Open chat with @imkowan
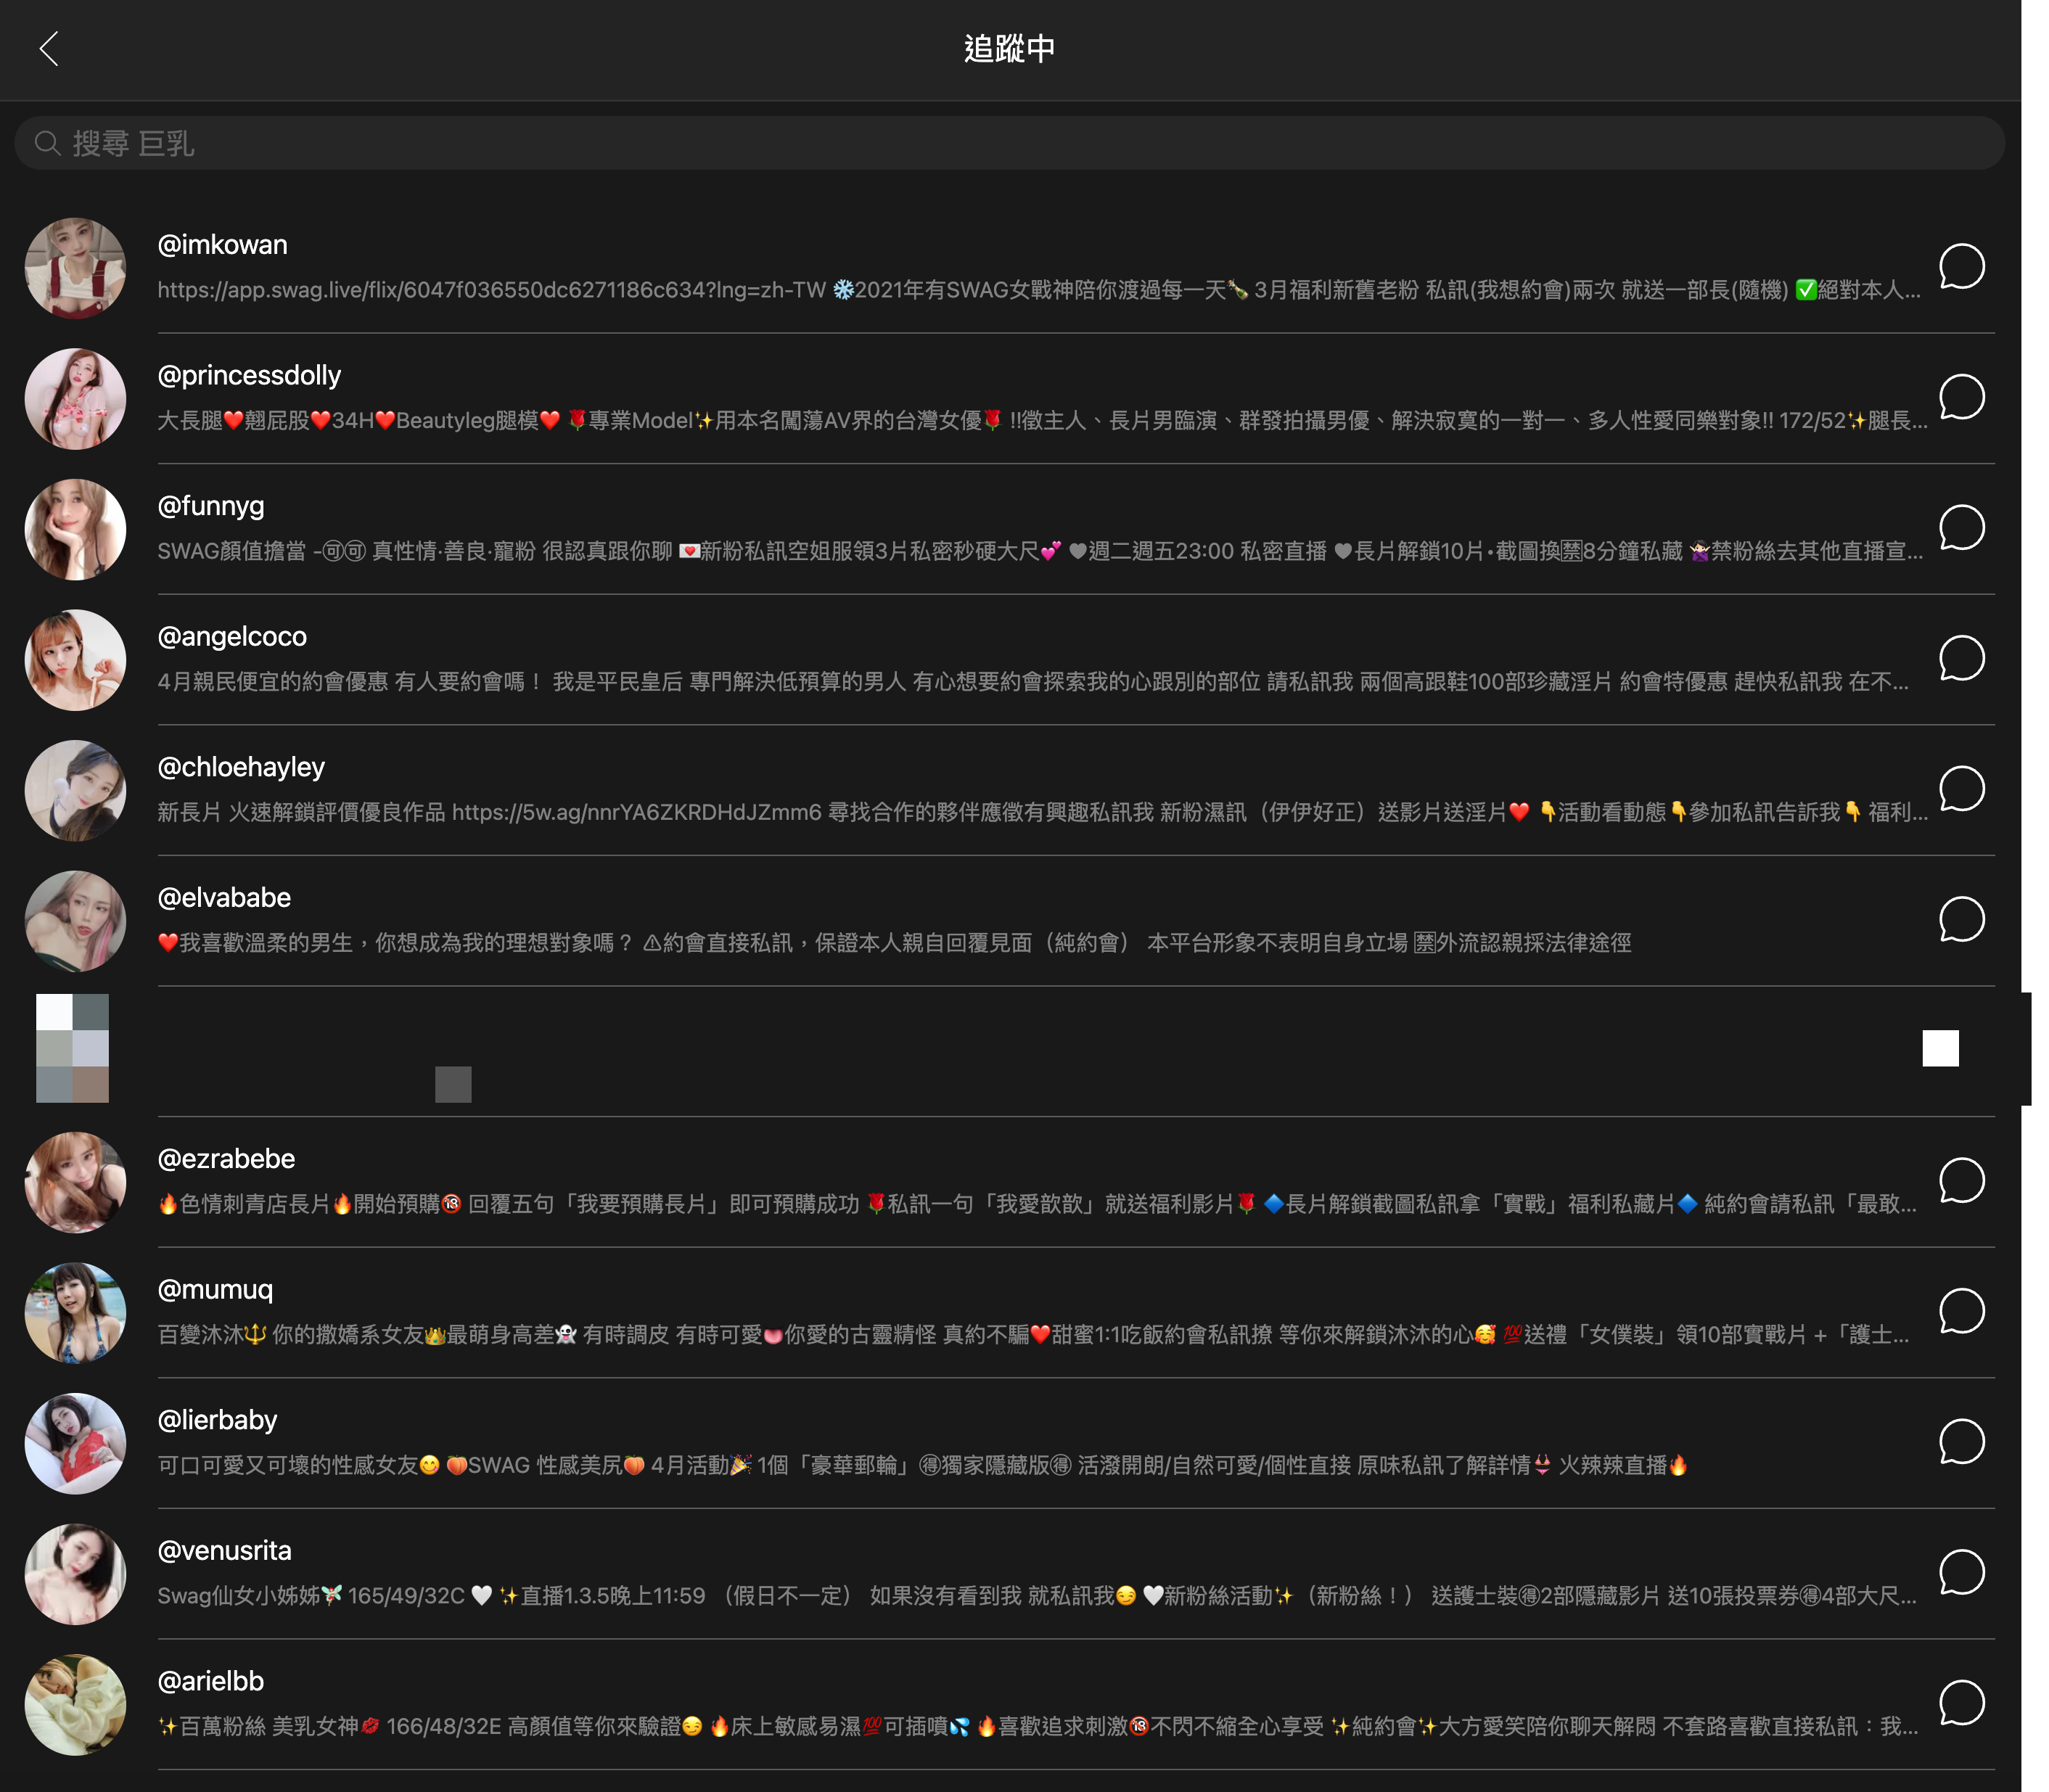 click(1961, 267)
